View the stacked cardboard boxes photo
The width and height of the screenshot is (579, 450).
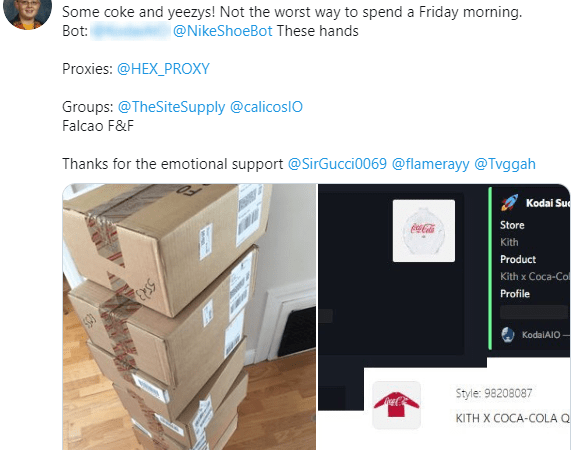point(189,317)
